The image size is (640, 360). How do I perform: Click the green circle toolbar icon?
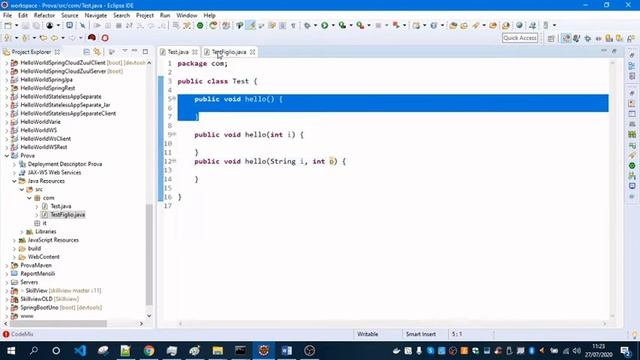[x=200, y=25]
